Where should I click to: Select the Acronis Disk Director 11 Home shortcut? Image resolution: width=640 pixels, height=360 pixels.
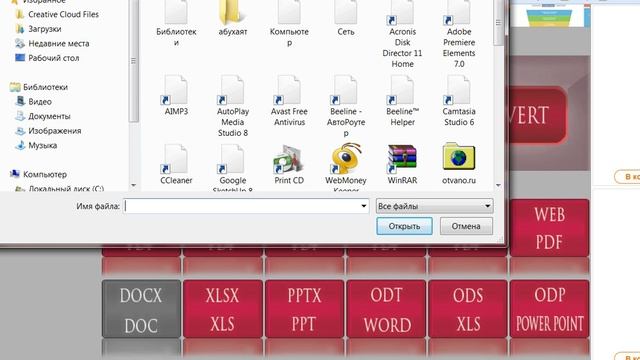(402, 35)
